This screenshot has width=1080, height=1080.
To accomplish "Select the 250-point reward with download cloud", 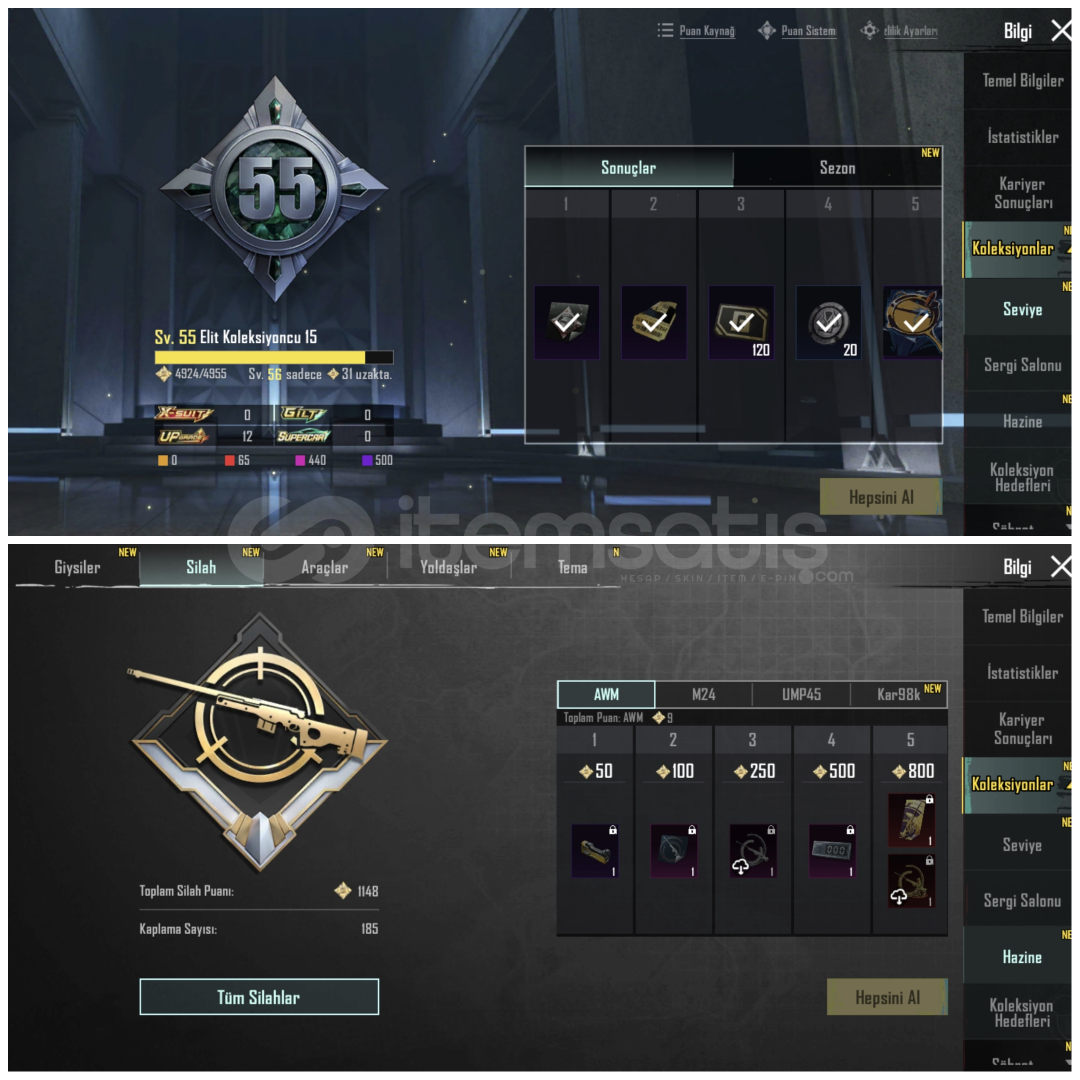I will [753, 851].
